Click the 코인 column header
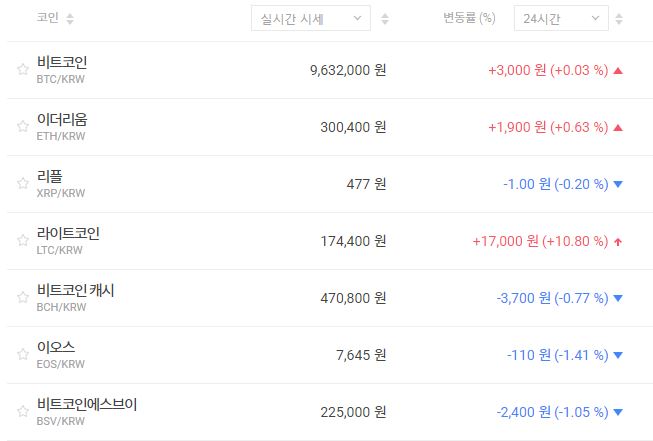The width and height of the screenshot is (653, 441). (47, 19)
